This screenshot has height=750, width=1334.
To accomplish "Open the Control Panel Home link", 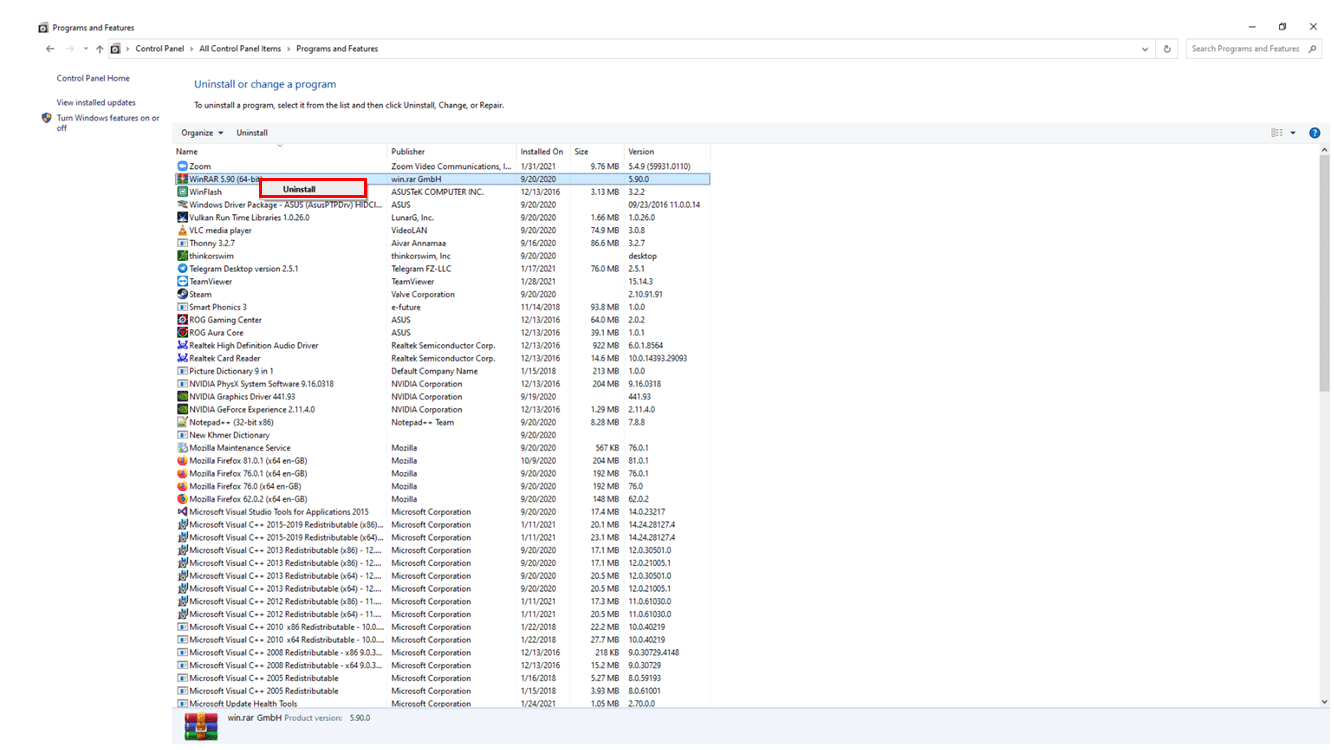I will point(93,78).
